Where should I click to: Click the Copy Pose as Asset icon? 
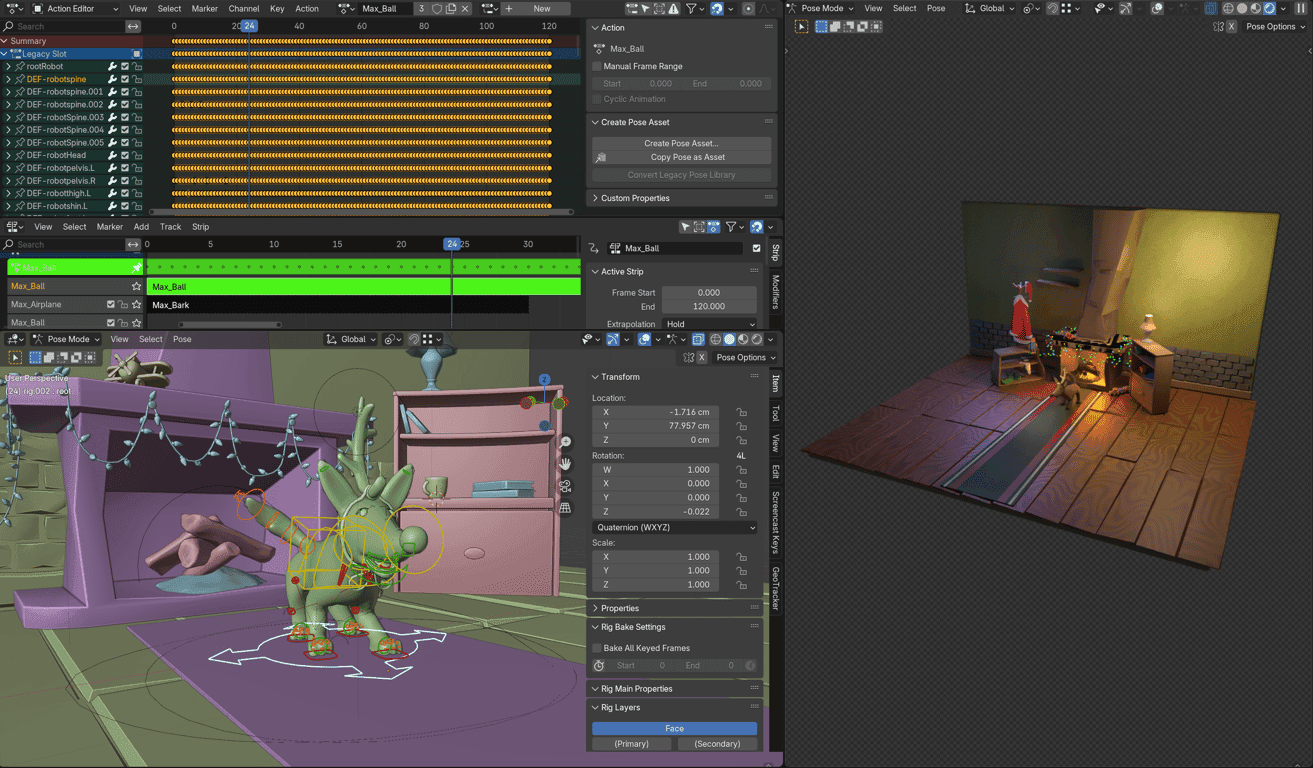(x=601, y=157)
